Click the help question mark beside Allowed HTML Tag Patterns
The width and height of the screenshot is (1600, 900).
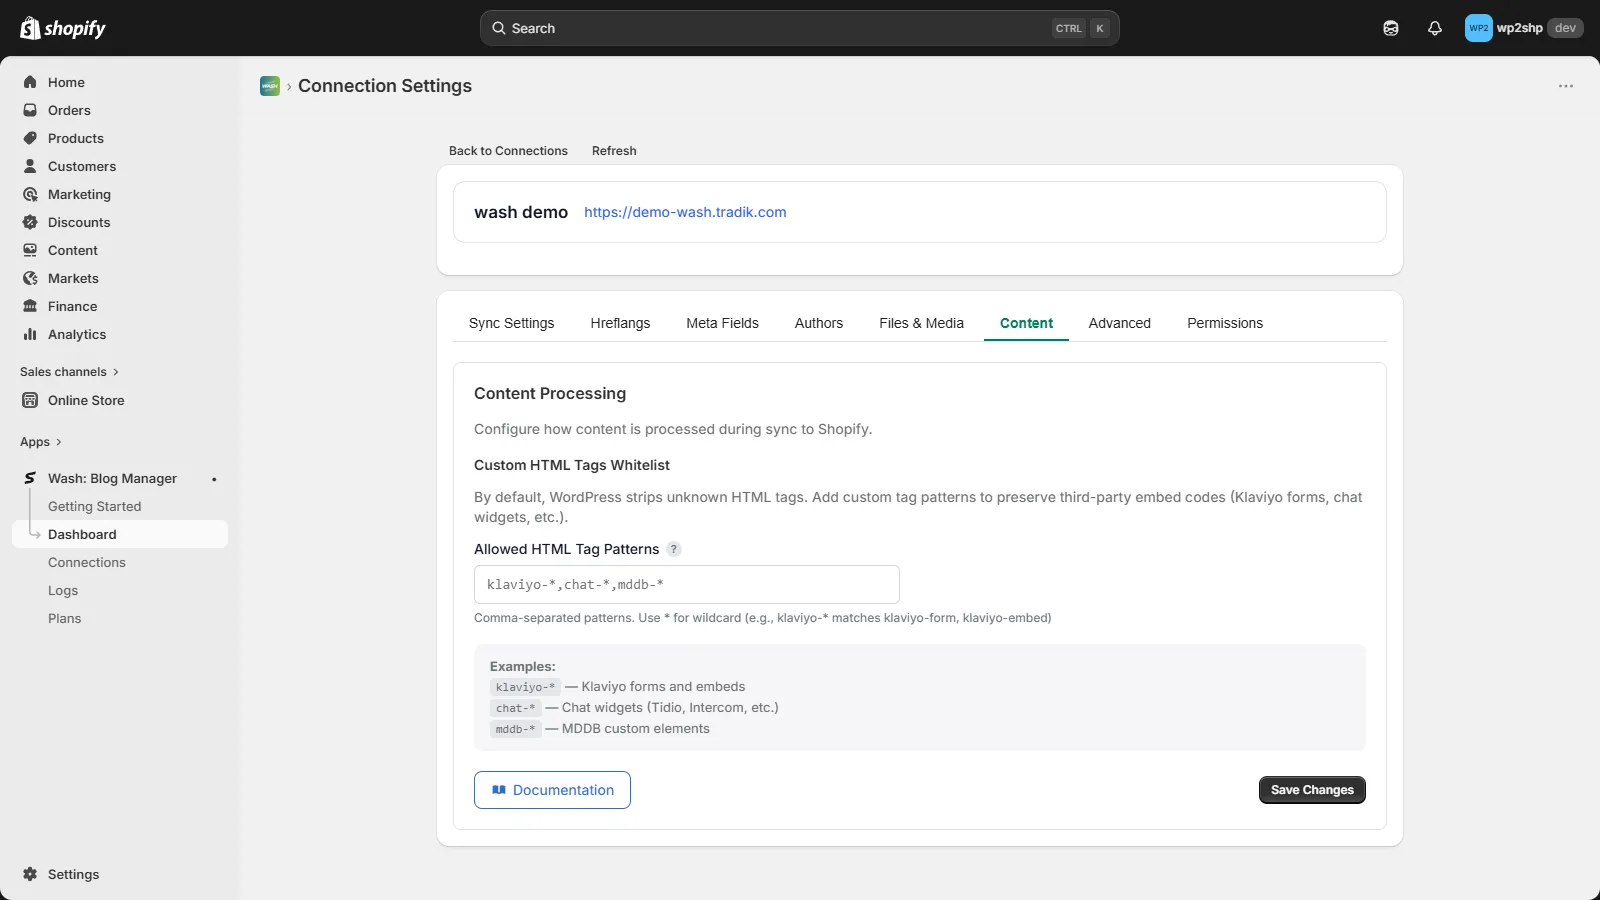click(x=674, y=549)
